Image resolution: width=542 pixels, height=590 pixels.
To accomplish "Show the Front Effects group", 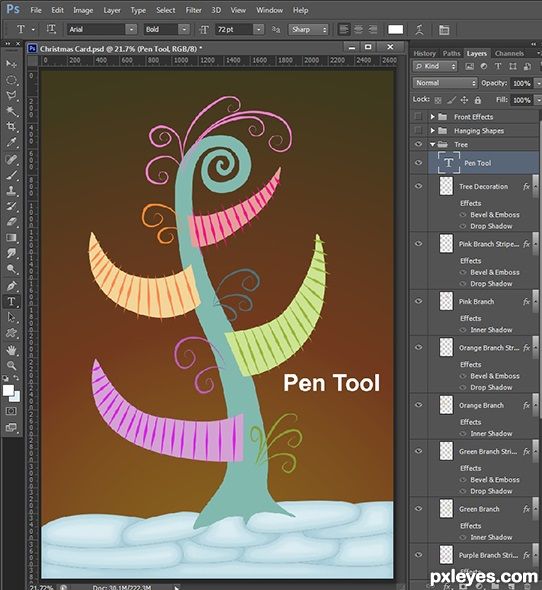I will [418, 117].
